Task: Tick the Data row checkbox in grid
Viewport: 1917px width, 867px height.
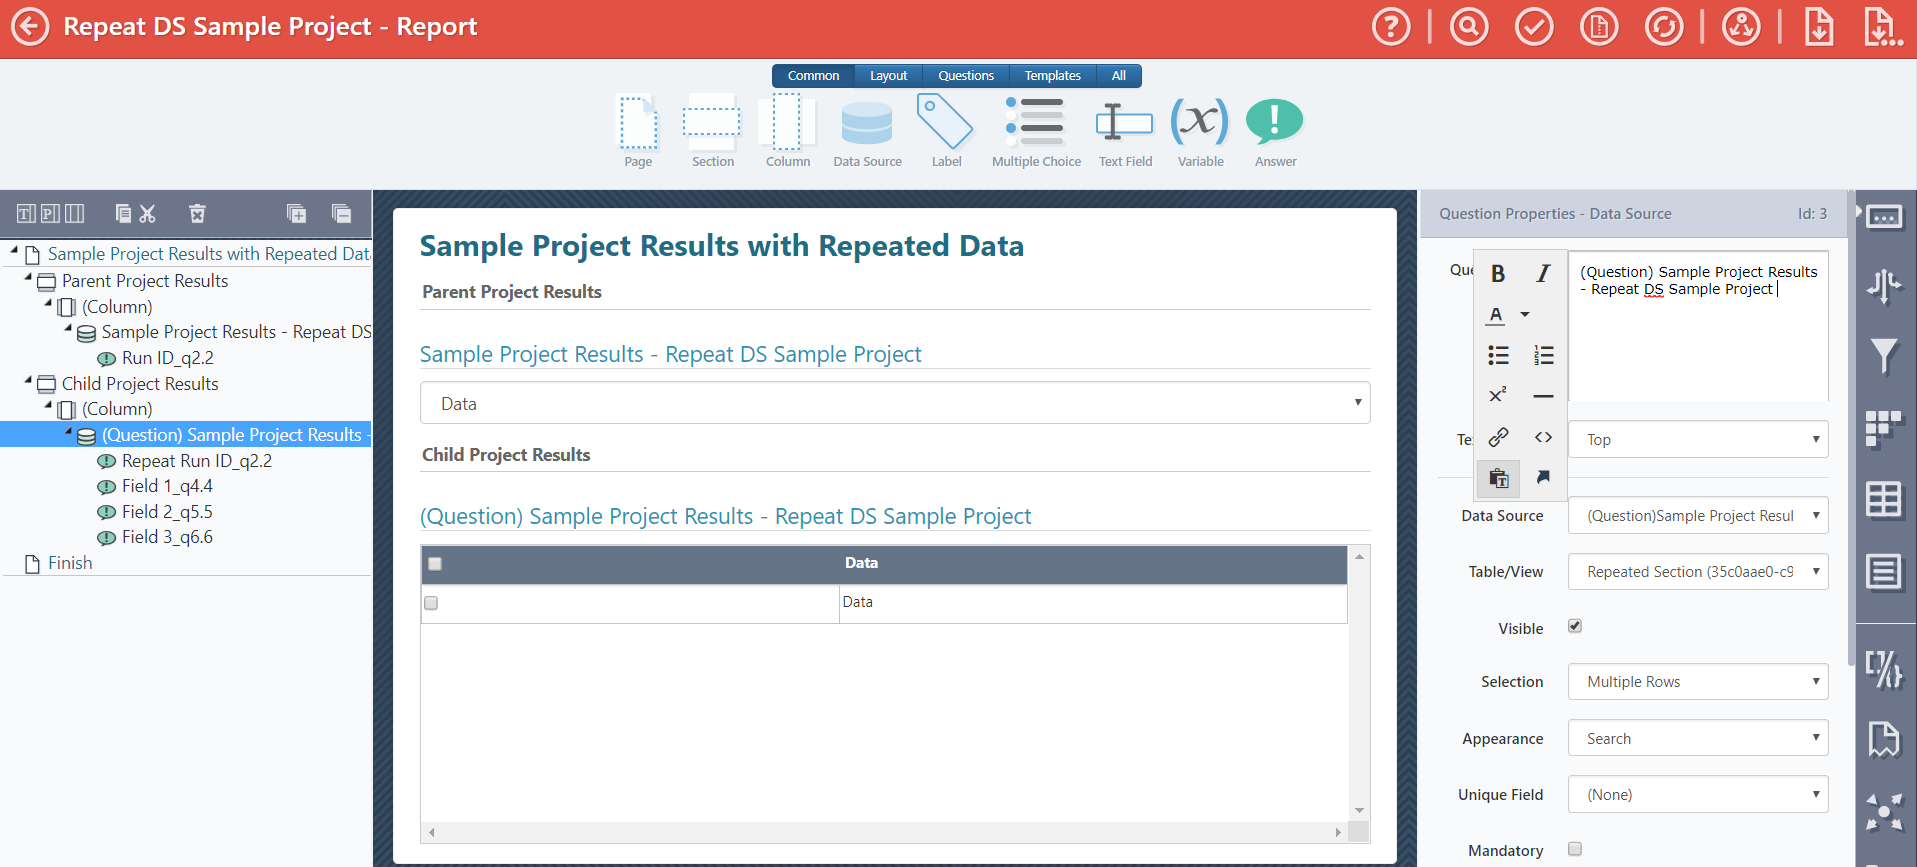Action: (431, 603)
